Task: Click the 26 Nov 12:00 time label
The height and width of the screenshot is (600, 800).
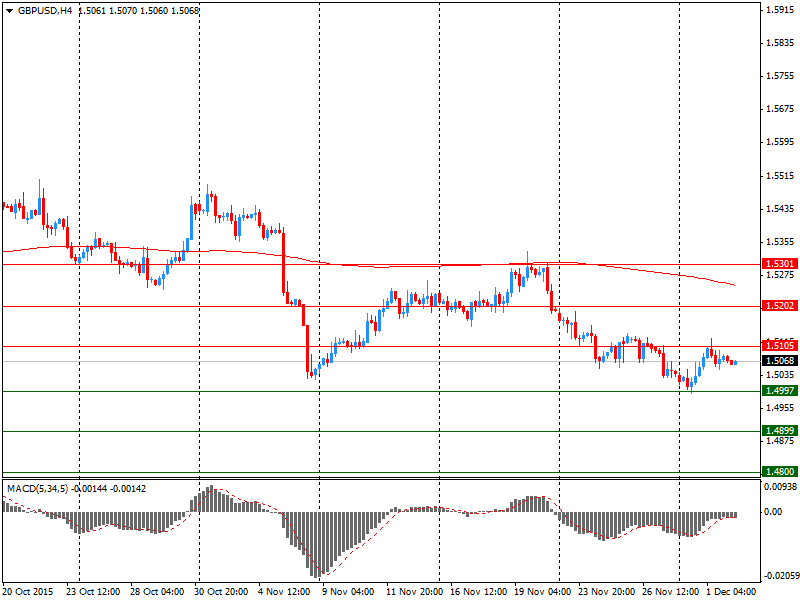Action: tap(670, 592)
